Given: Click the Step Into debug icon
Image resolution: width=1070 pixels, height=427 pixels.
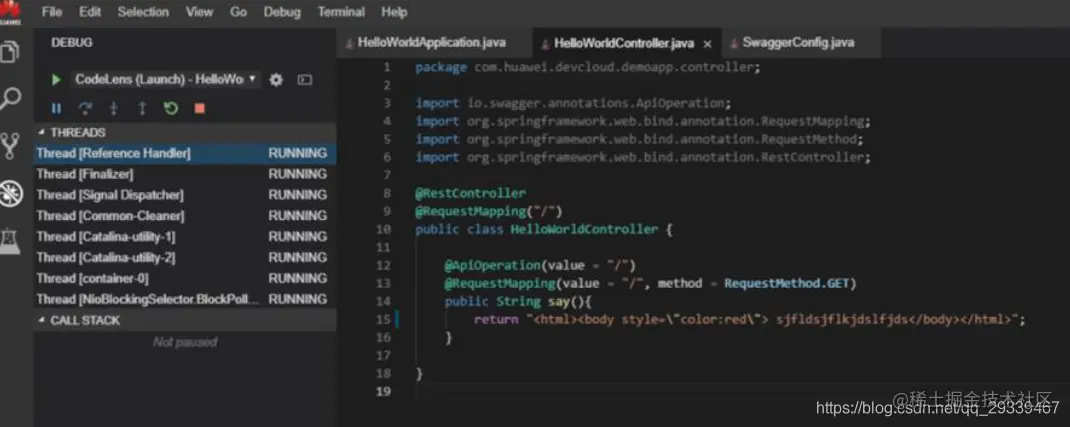Looking at the screenshot, I should coord(114,108).
